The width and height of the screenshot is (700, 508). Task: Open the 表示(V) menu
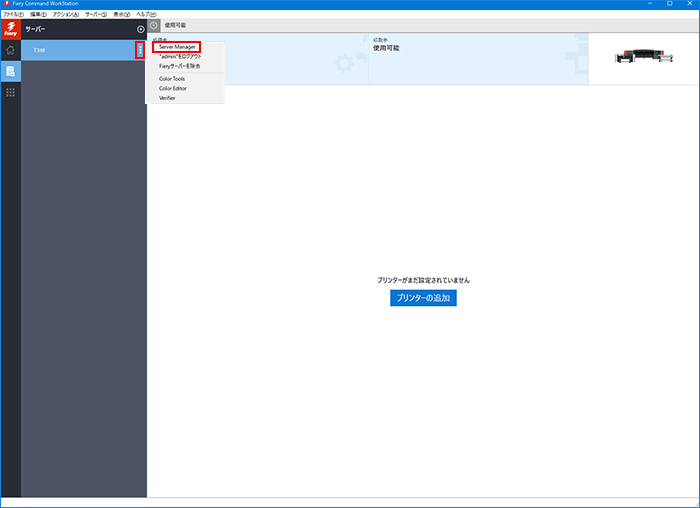point(121,14)
